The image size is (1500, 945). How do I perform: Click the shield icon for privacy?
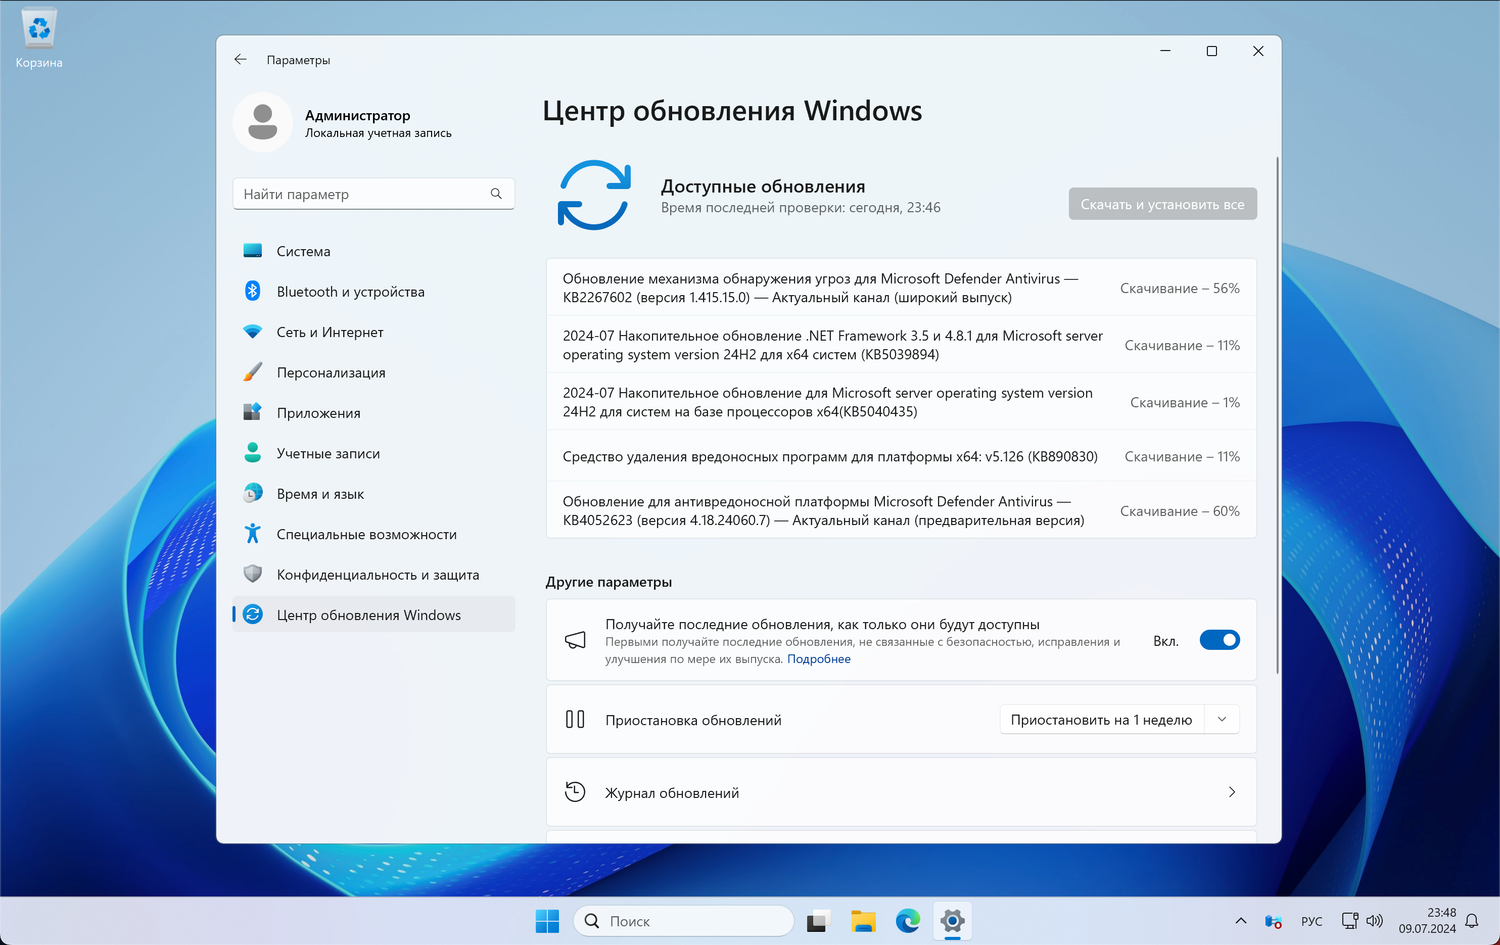pyautogui.click(x=253, y=574)
